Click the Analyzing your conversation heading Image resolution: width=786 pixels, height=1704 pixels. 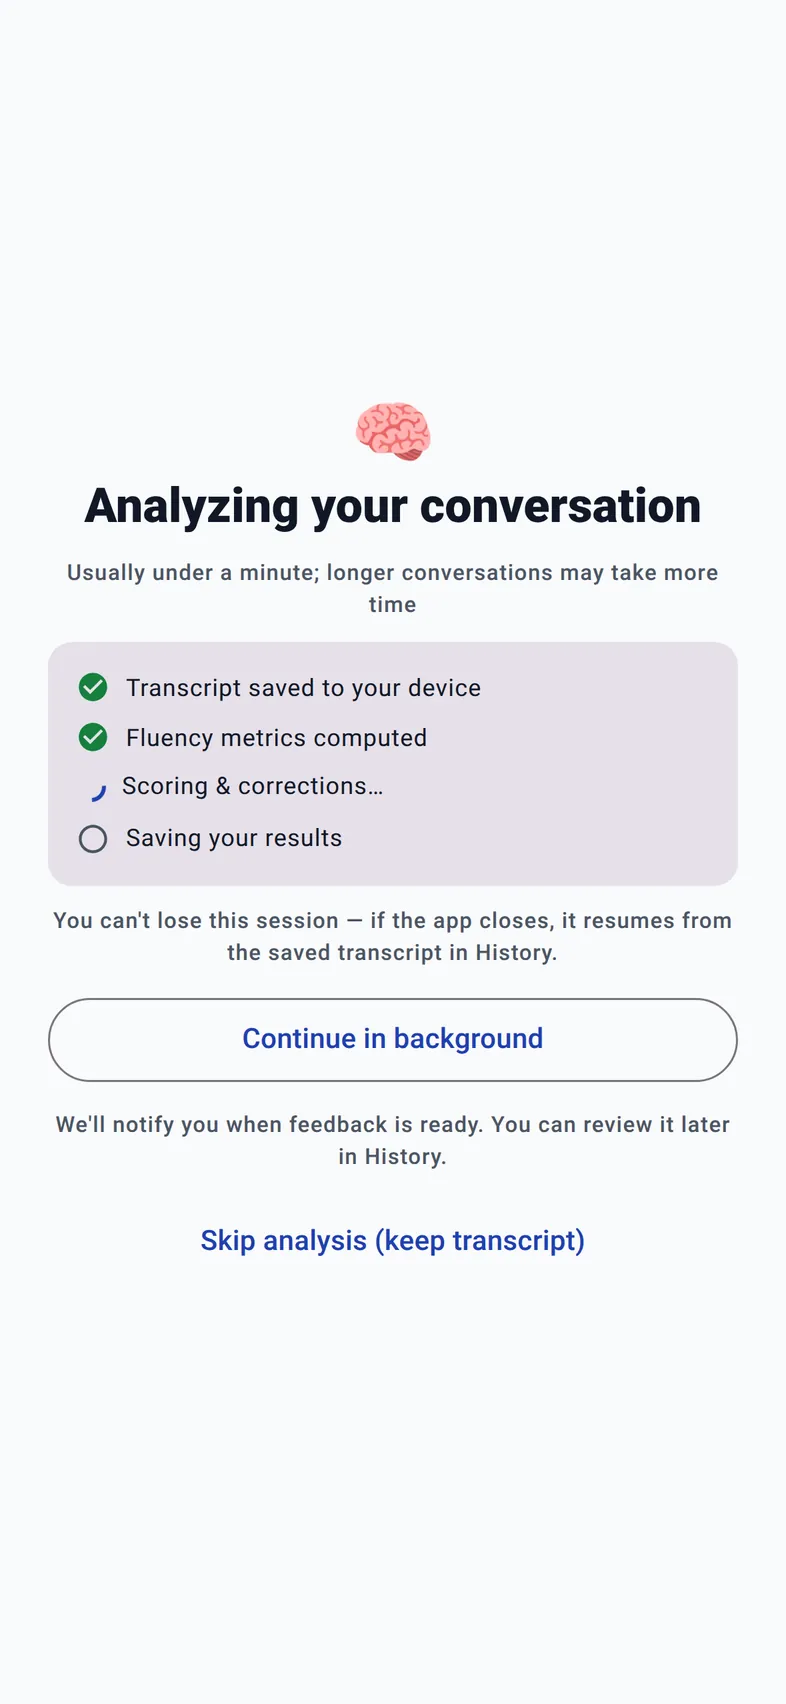(393, 505)
